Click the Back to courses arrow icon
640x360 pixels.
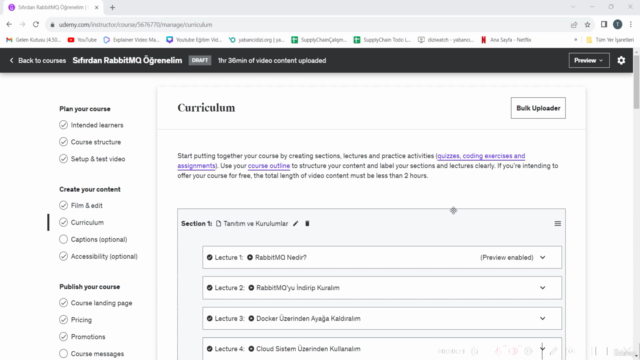pyautogui.click(x=11, y=60)
